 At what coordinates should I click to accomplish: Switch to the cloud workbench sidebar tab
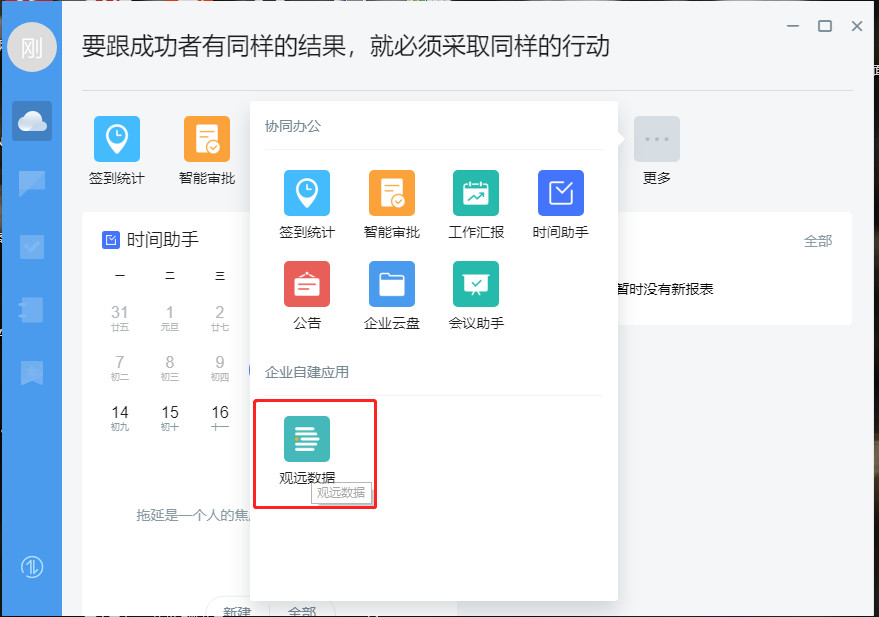32,121
